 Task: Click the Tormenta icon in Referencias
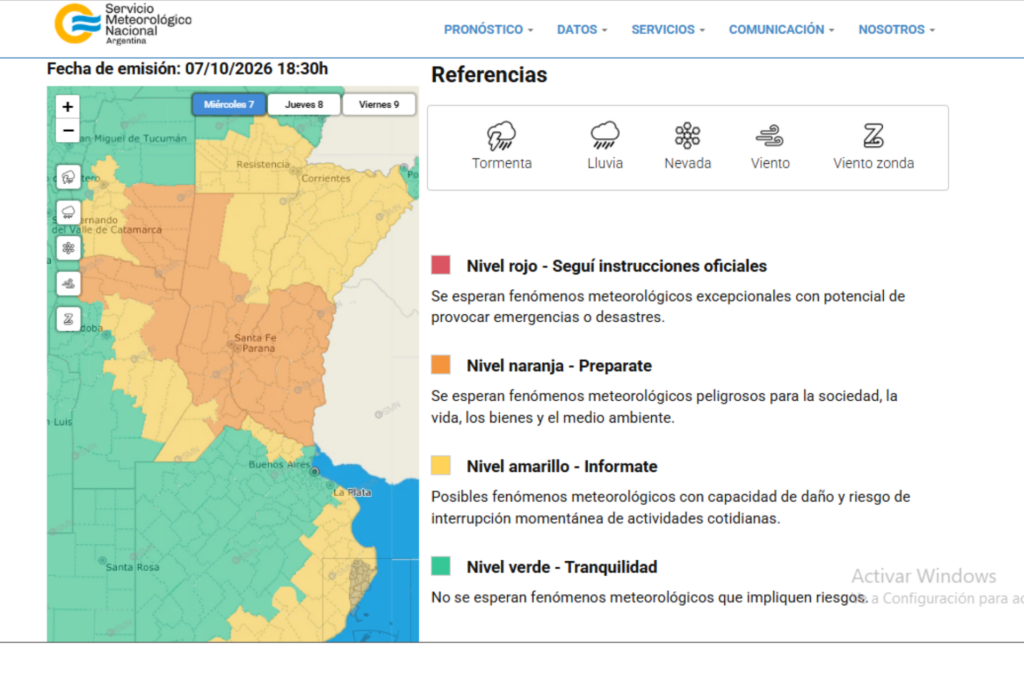click(x=502, y=135)
